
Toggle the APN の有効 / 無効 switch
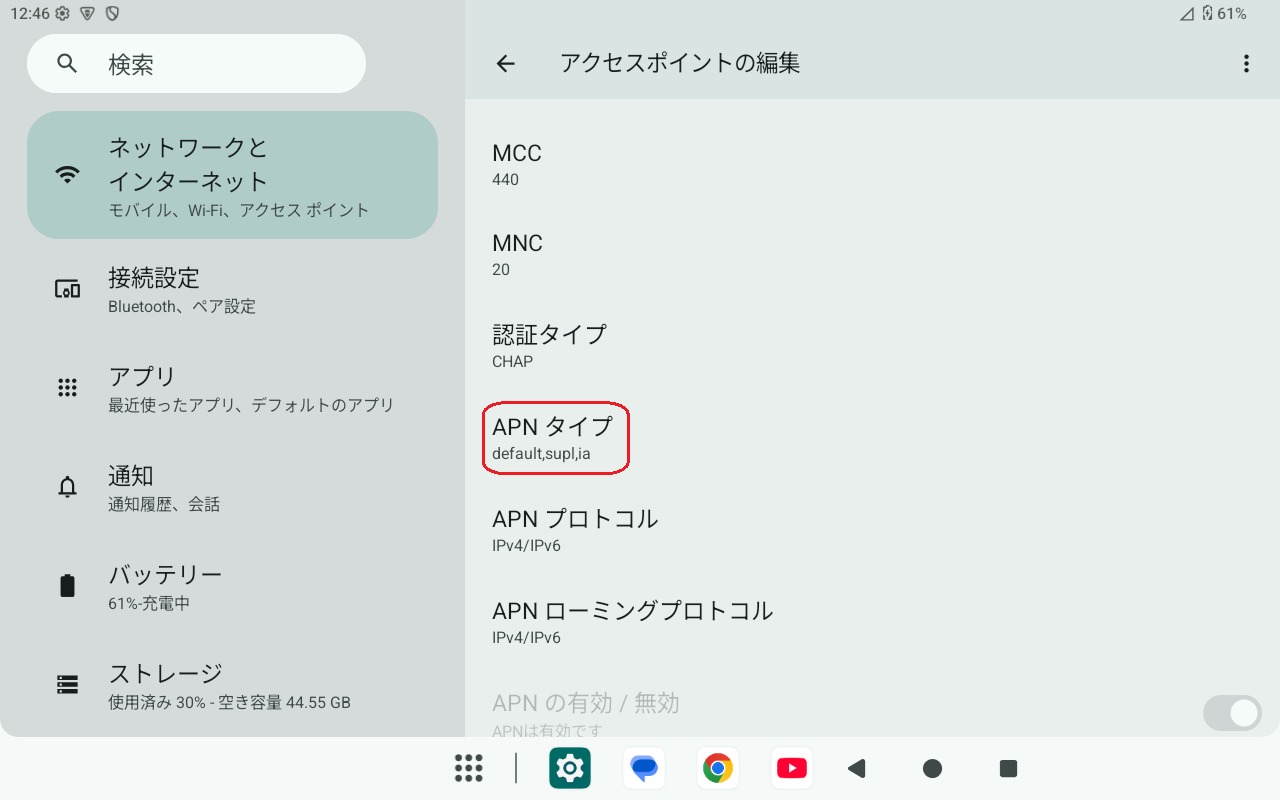tap(1231, 713)
